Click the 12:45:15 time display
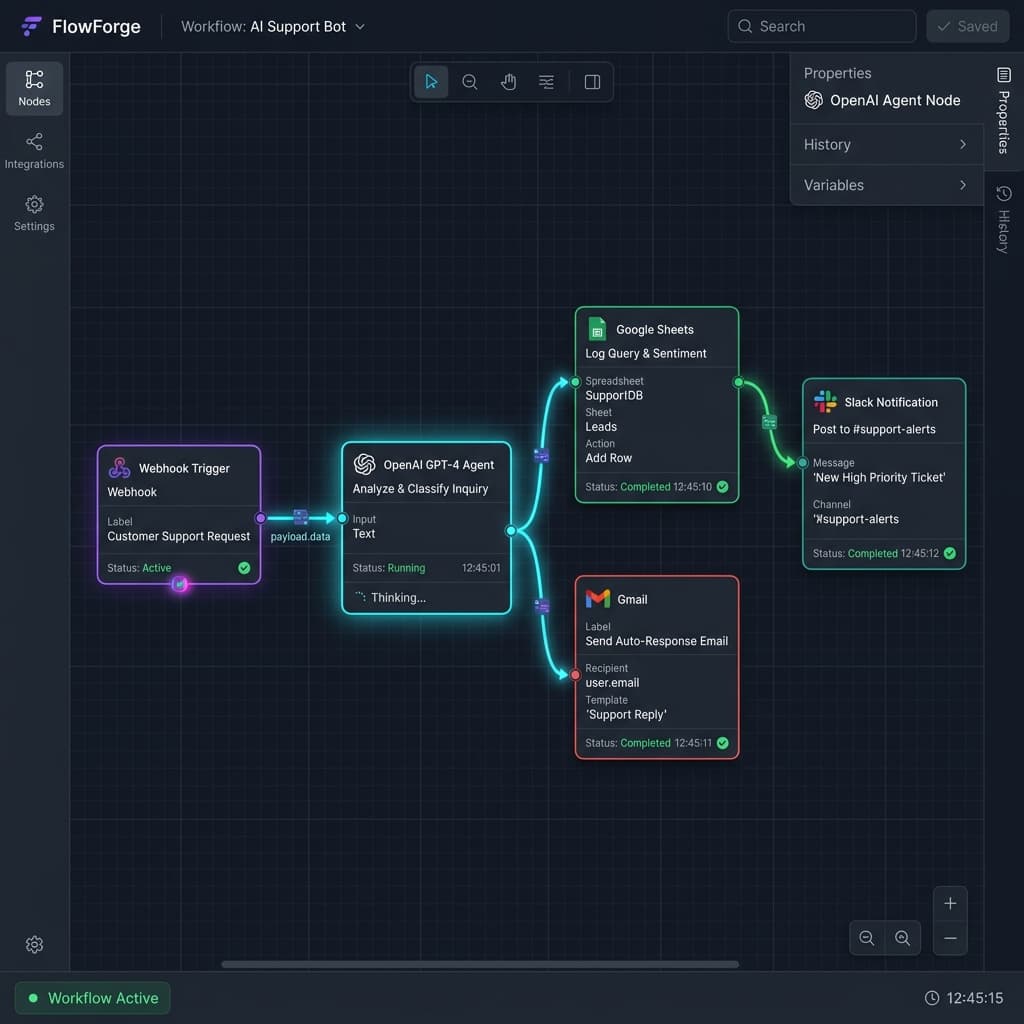Screen dimensions: 1024x1024 pyautogui.click(x=974, y=998)
